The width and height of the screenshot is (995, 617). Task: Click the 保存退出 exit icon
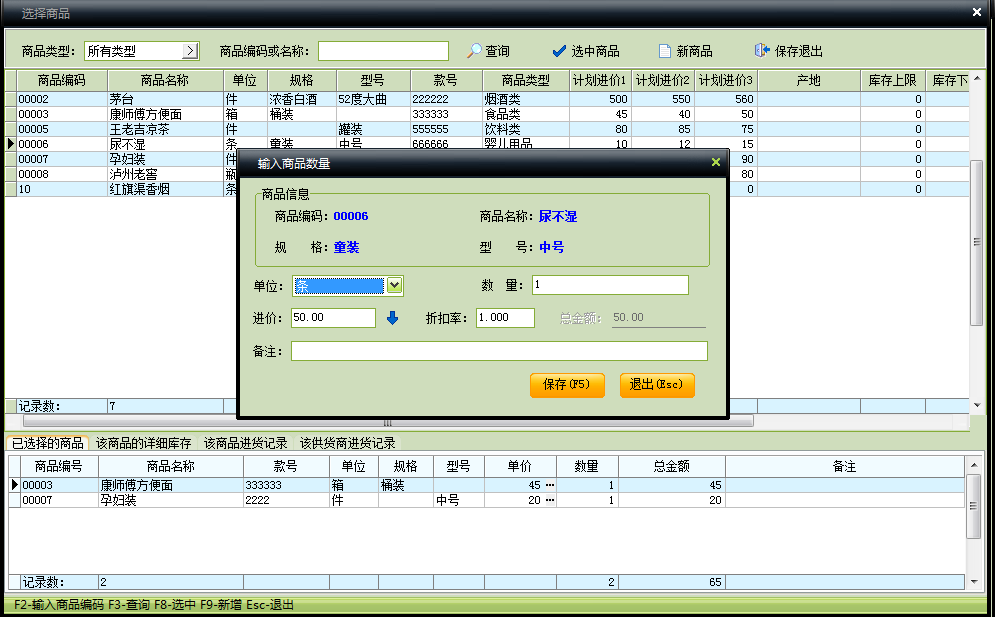[x=762, y=51]
